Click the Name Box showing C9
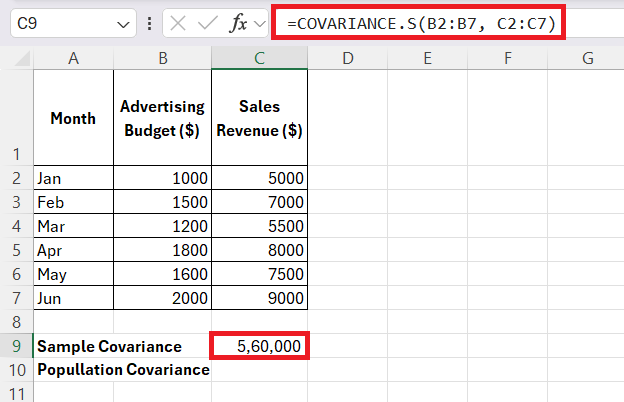The image size is (624, 402). [73, 23]
